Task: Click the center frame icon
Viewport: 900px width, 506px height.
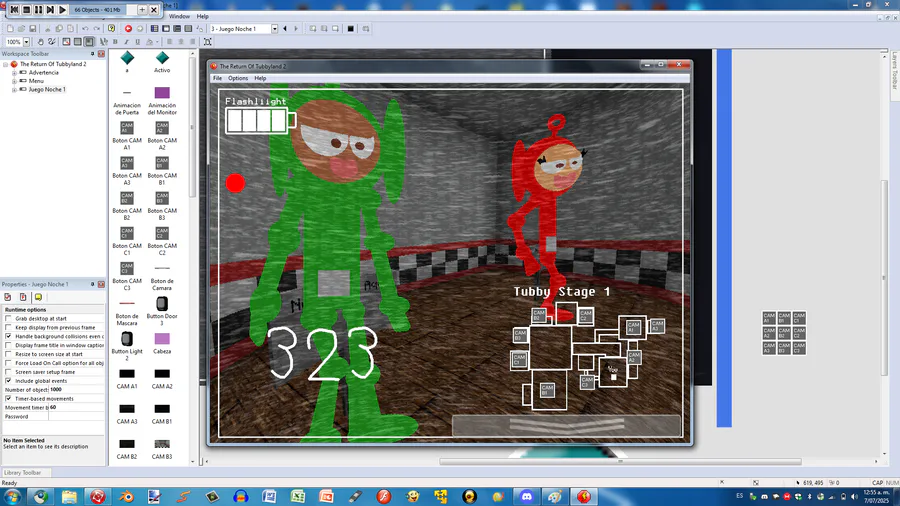Action: coord(207,42)
